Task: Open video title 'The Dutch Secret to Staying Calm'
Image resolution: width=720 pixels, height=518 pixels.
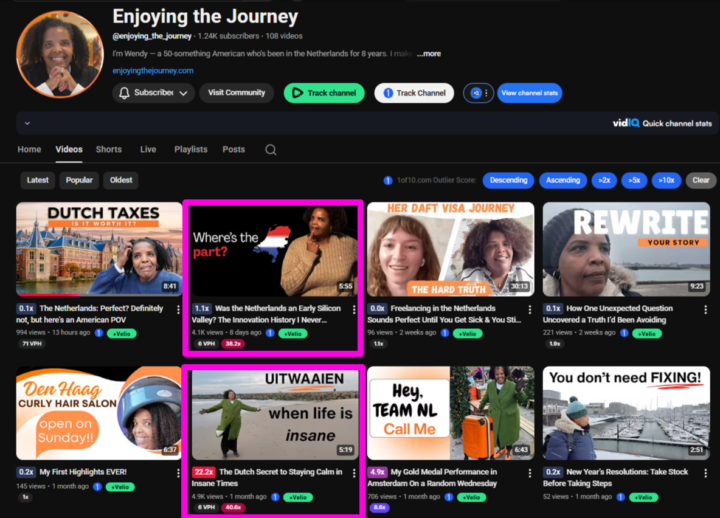Action: click(x=267, y=478)
